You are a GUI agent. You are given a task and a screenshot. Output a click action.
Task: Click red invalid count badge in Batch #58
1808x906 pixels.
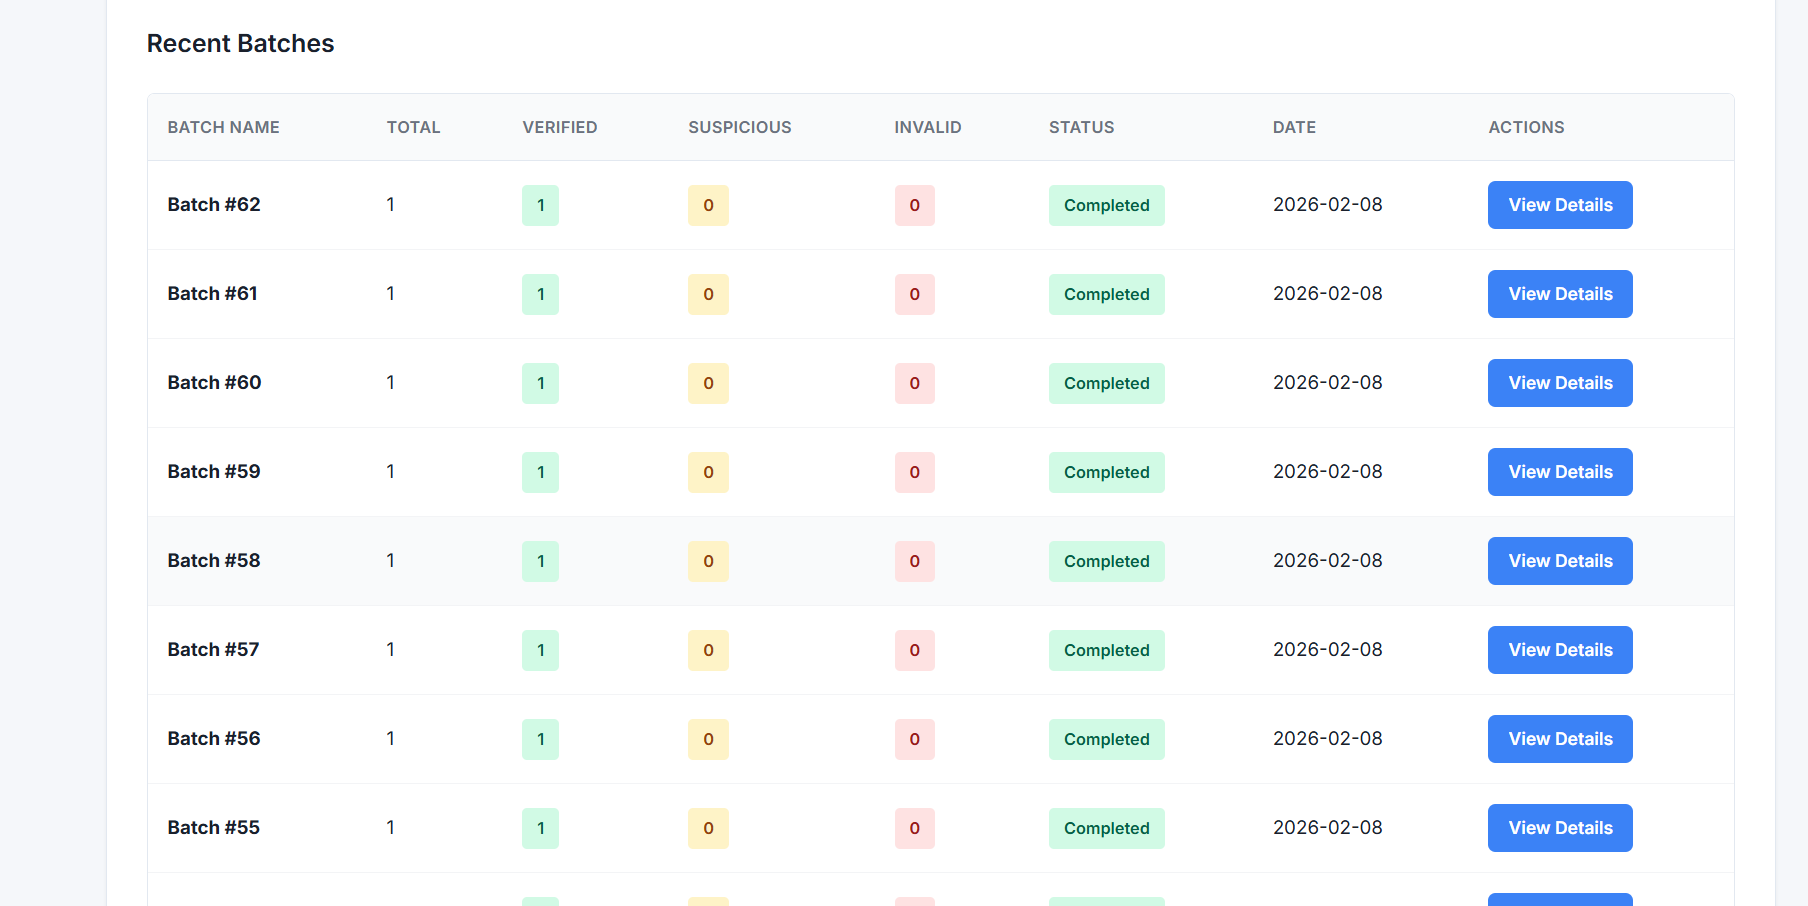tap(914, 561)
